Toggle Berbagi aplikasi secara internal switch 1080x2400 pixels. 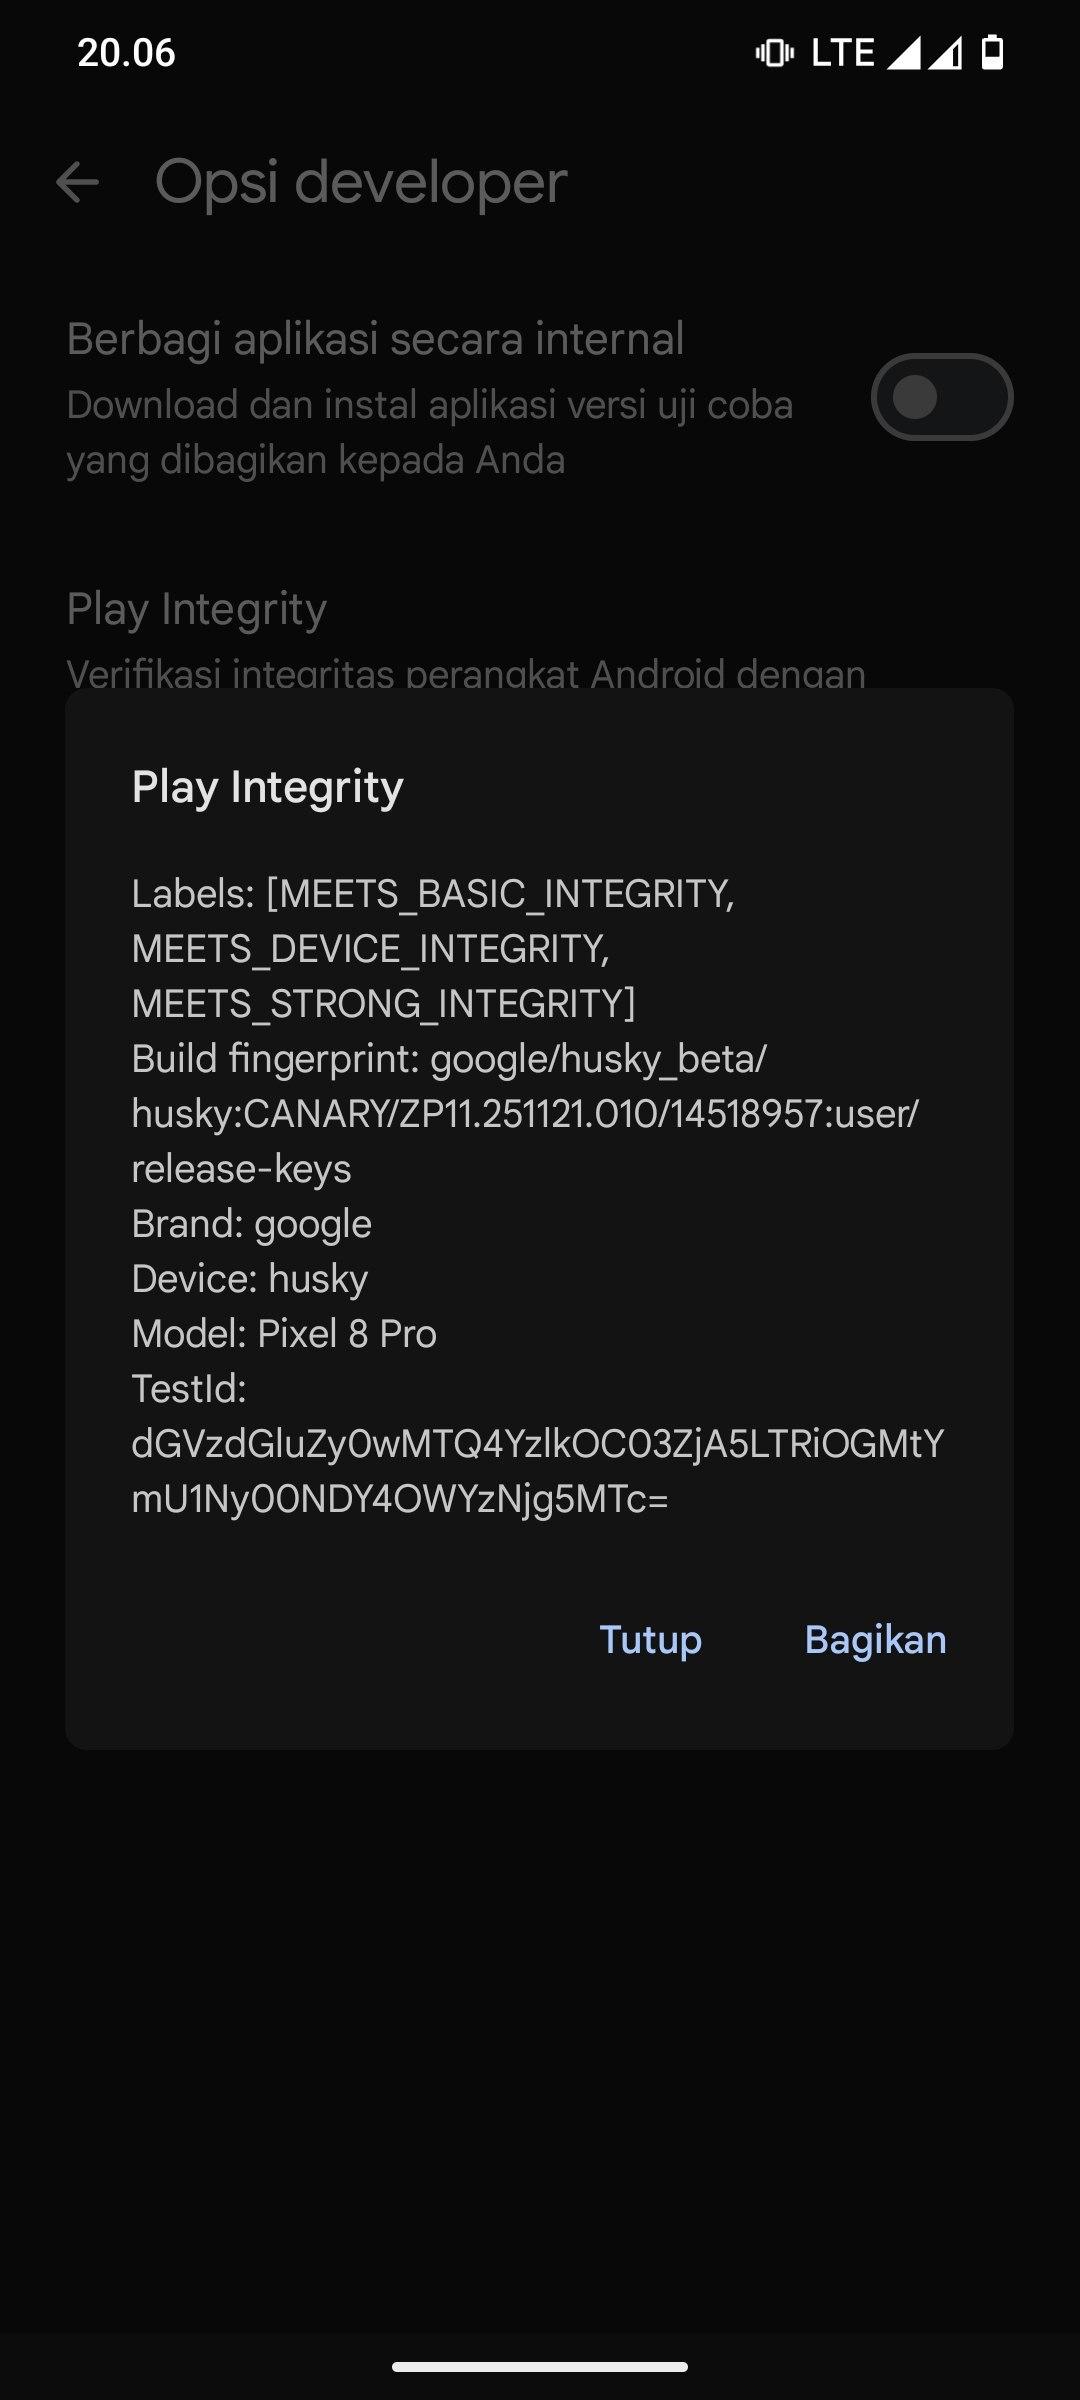(941, 397)
